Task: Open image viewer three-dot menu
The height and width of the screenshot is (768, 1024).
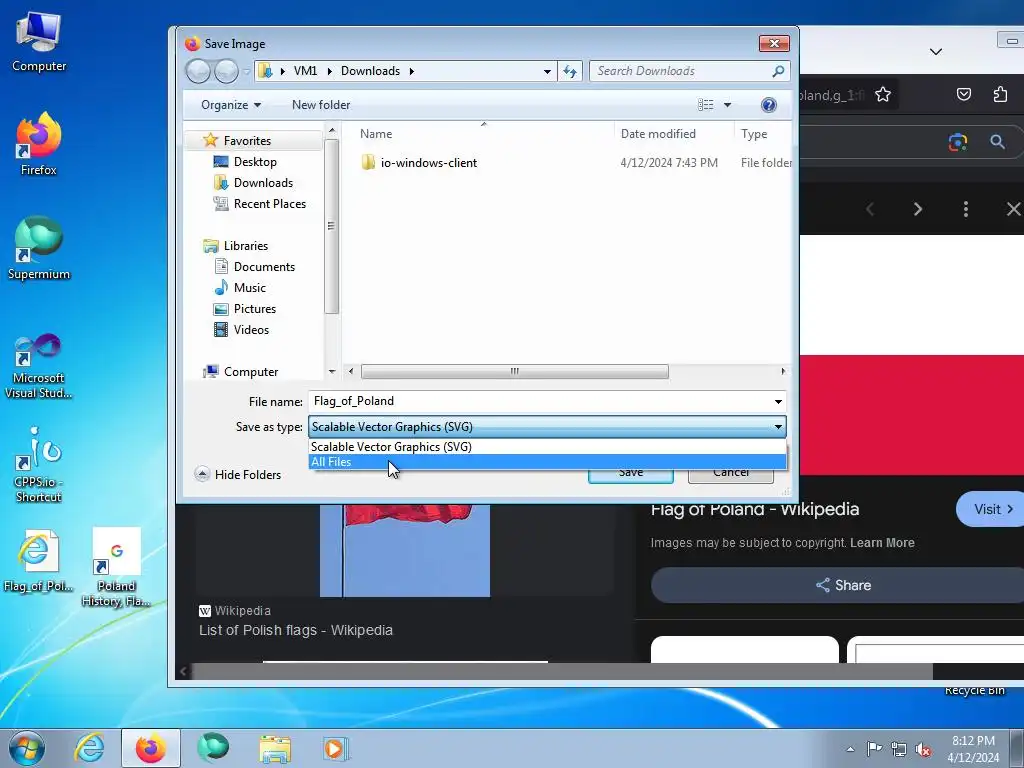Action: [965, 209]
